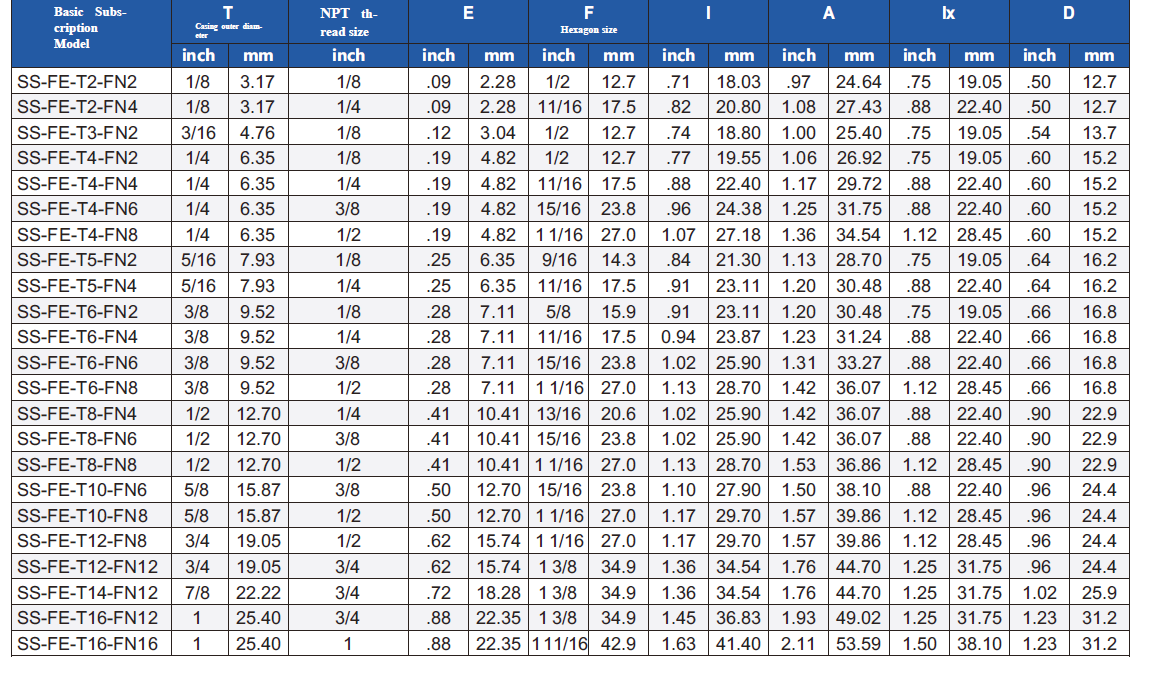Click the 13/16 hexagon size cell
The image size is (1153, 676).
pos(559,414)
